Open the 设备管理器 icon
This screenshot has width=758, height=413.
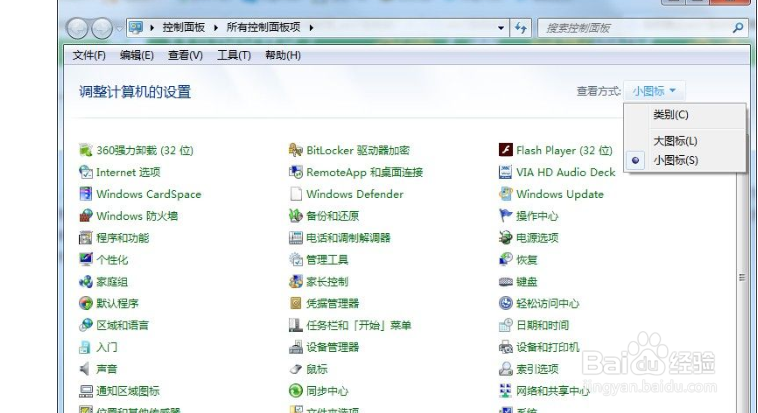click(x=295, y=347)
